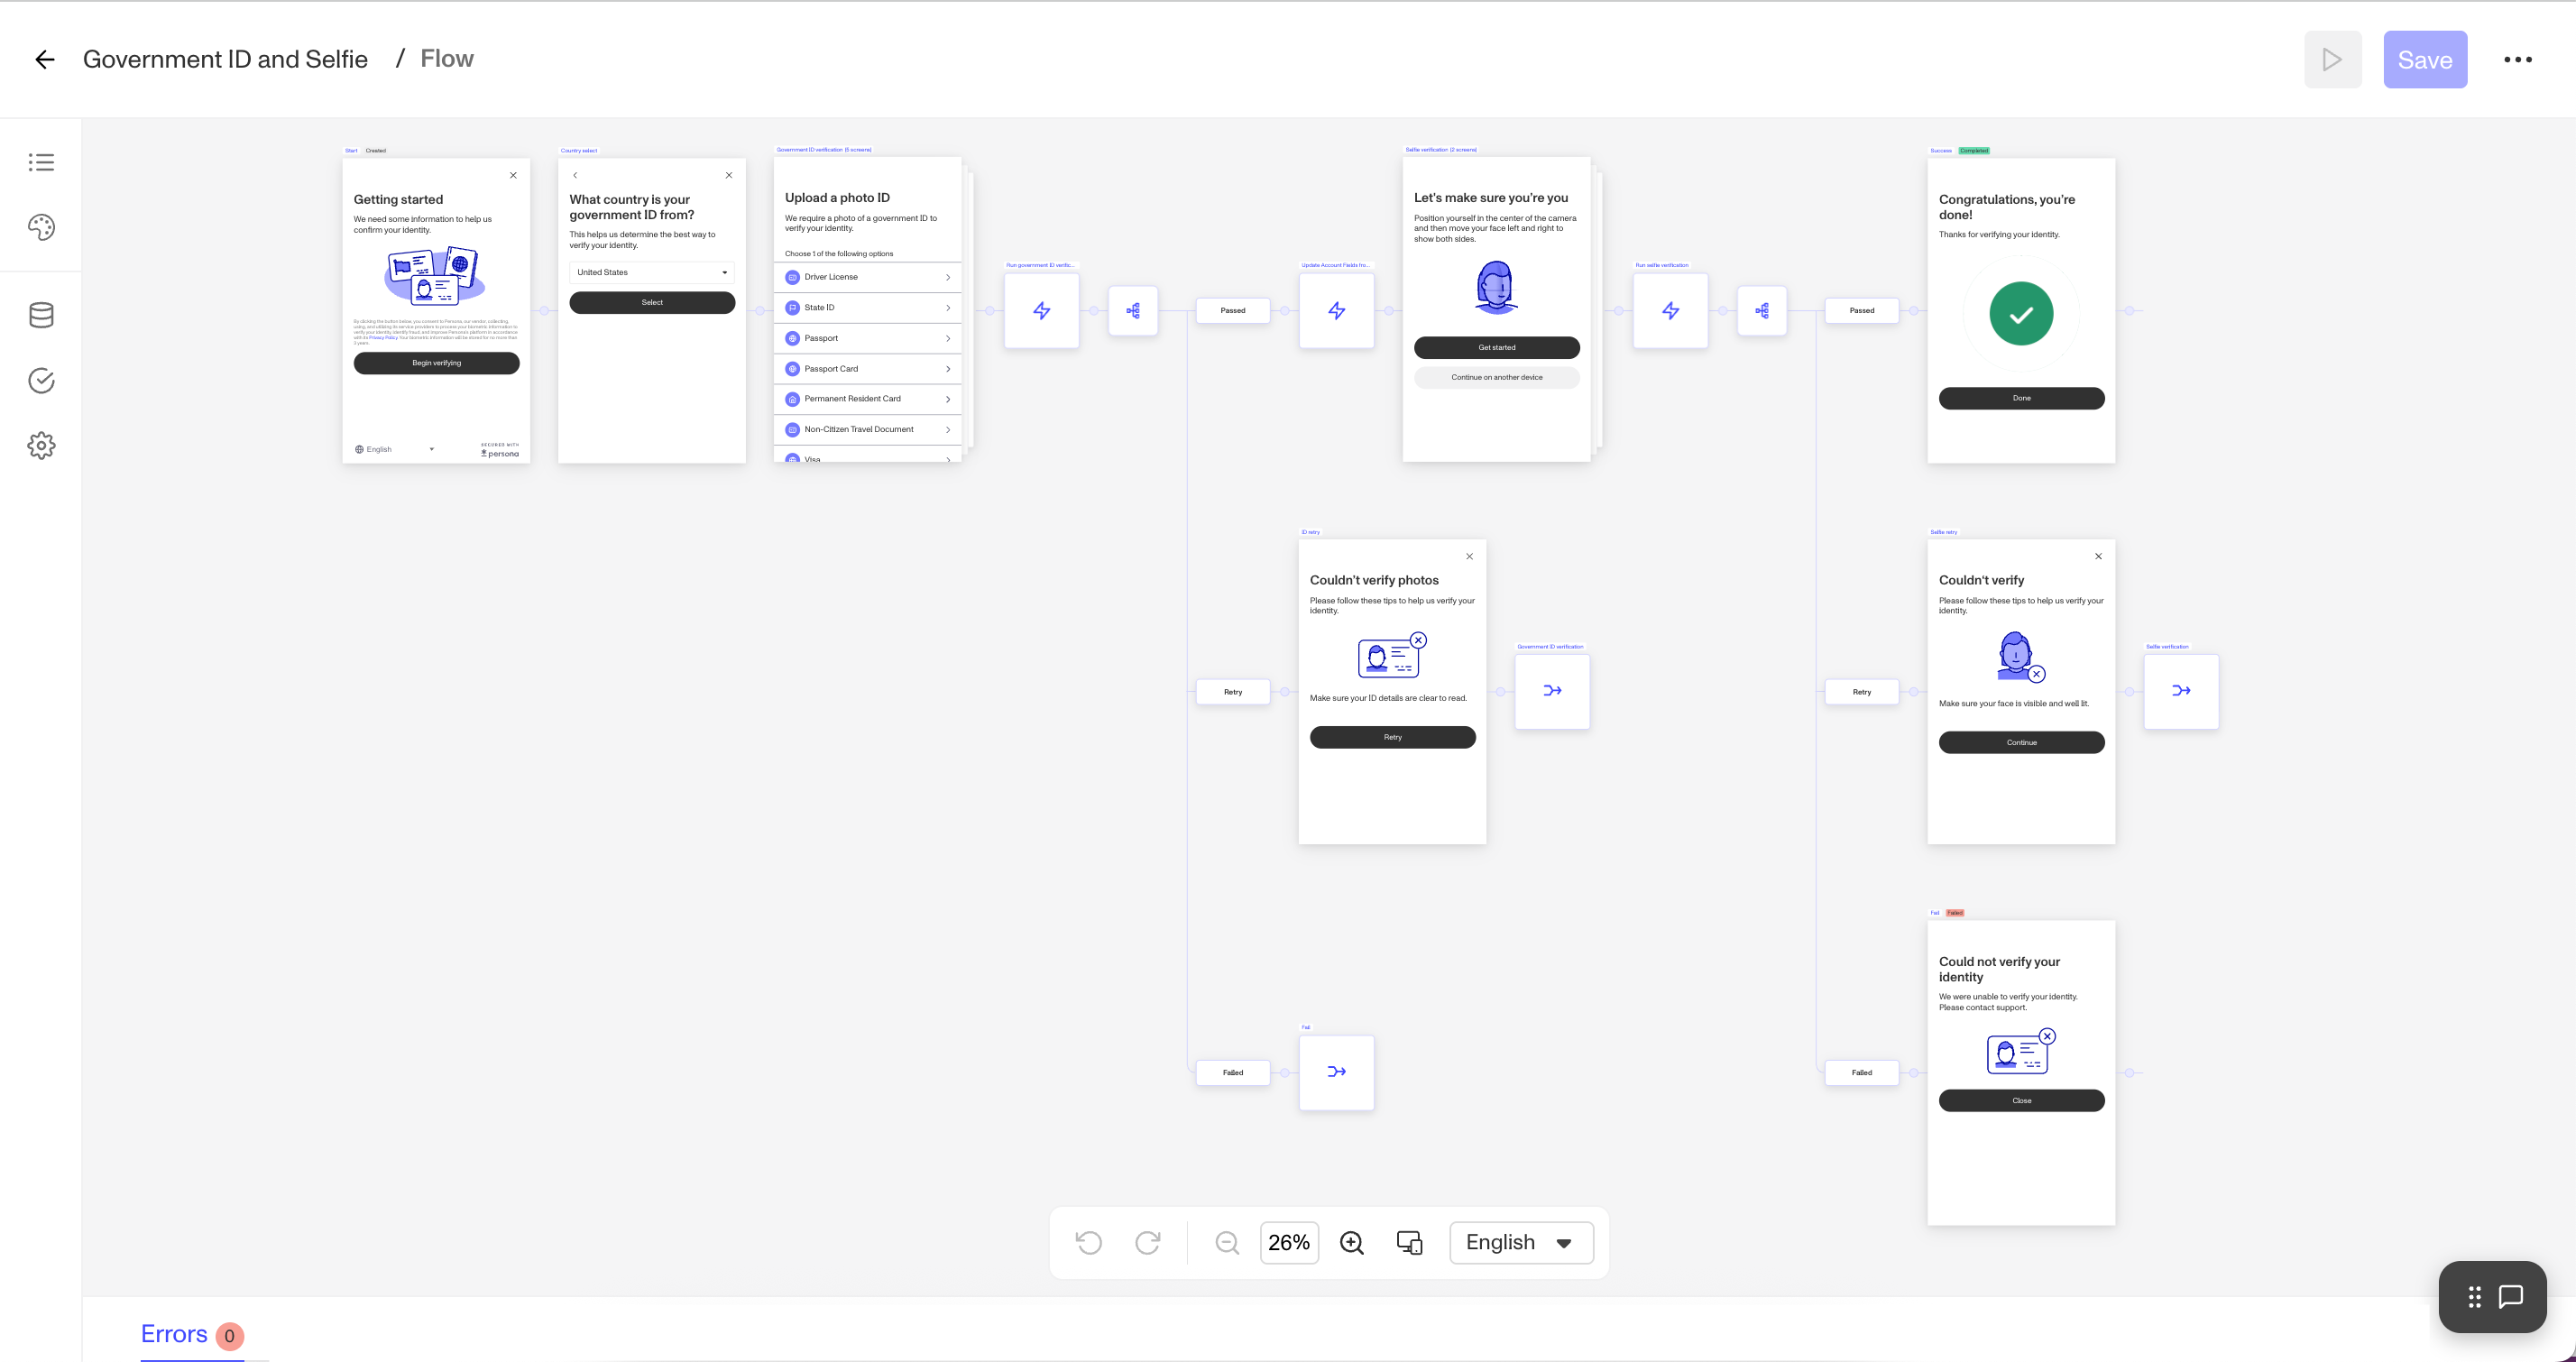The width and height of the screenshot is (2576, 1362).
Task: Open the checkmark verification sidebar icon
Action: [41, 380]
